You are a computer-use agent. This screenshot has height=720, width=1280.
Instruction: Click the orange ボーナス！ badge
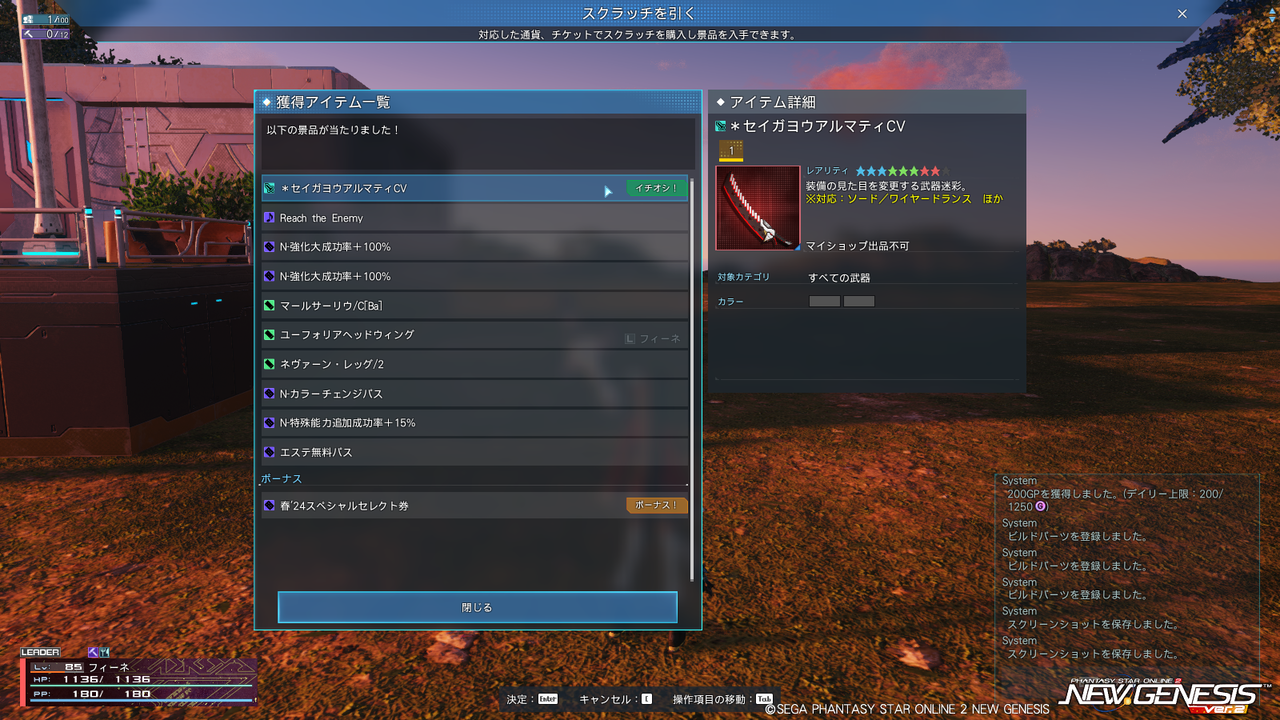pyautogui.click(x=657, y=505)
